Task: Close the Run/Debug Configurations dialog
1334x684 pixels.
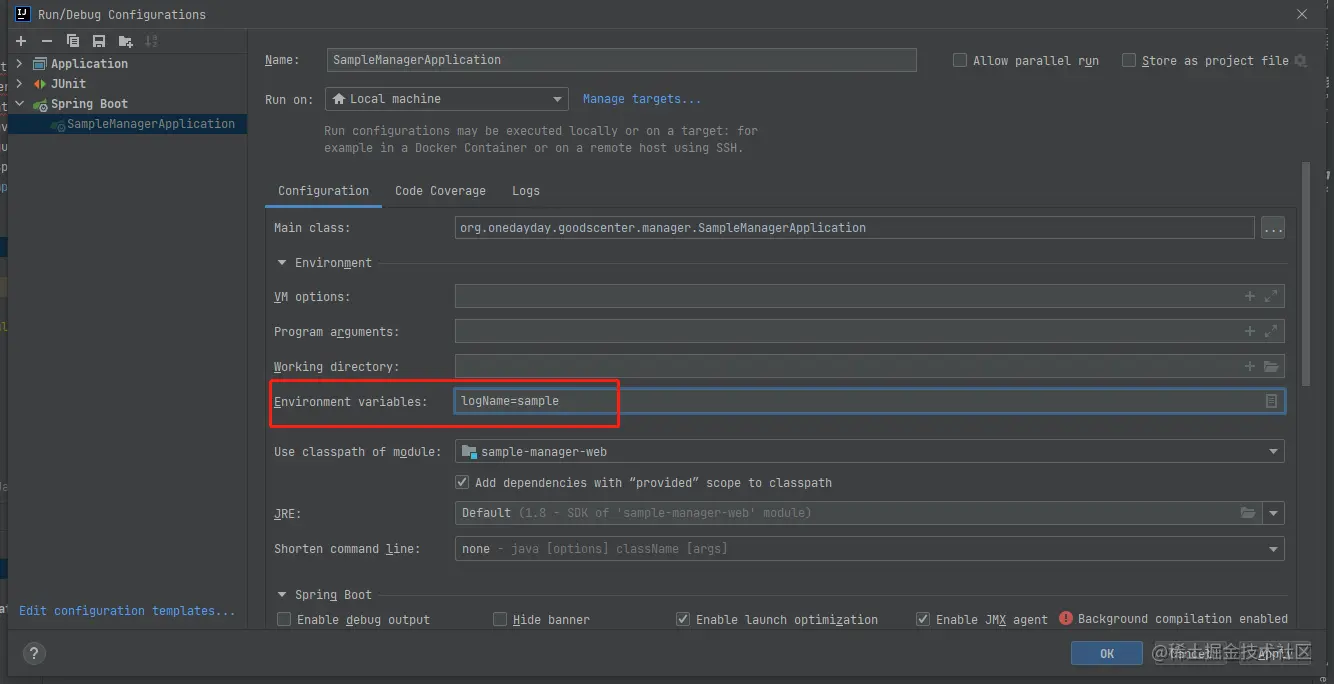Action: (x=1302, y=14)
